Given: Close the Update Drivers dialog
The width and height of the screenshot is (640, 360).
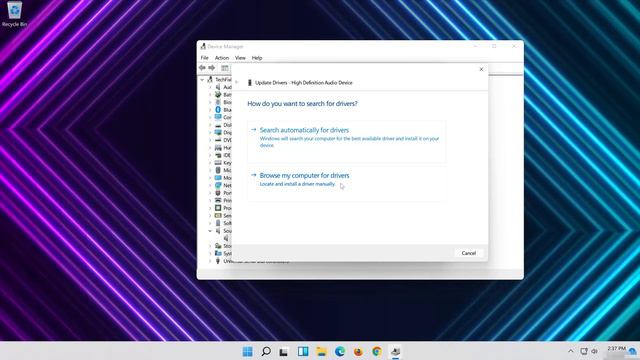Looking at the screenshot, I should pyautogui.click(x=481, y=69).
